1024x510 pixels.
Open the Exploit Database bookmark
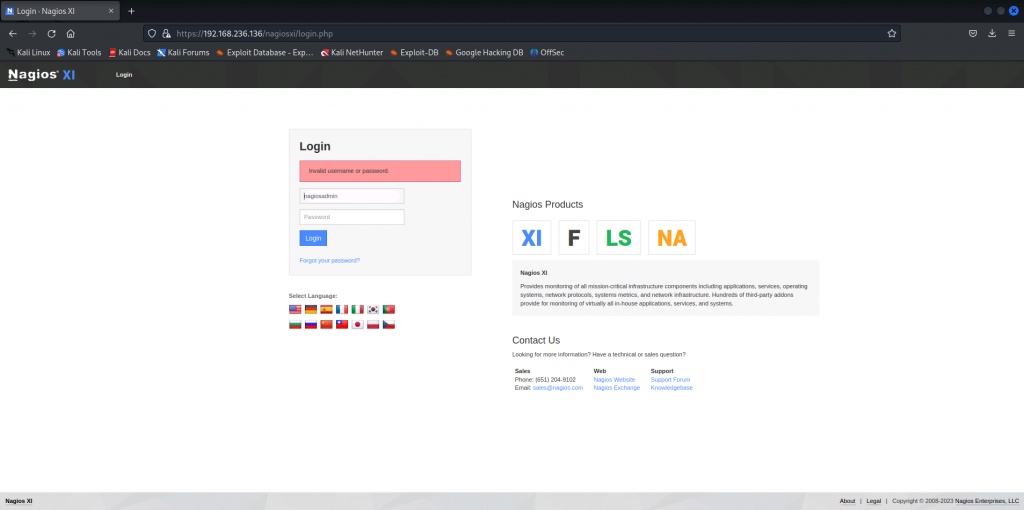point(264,52)
